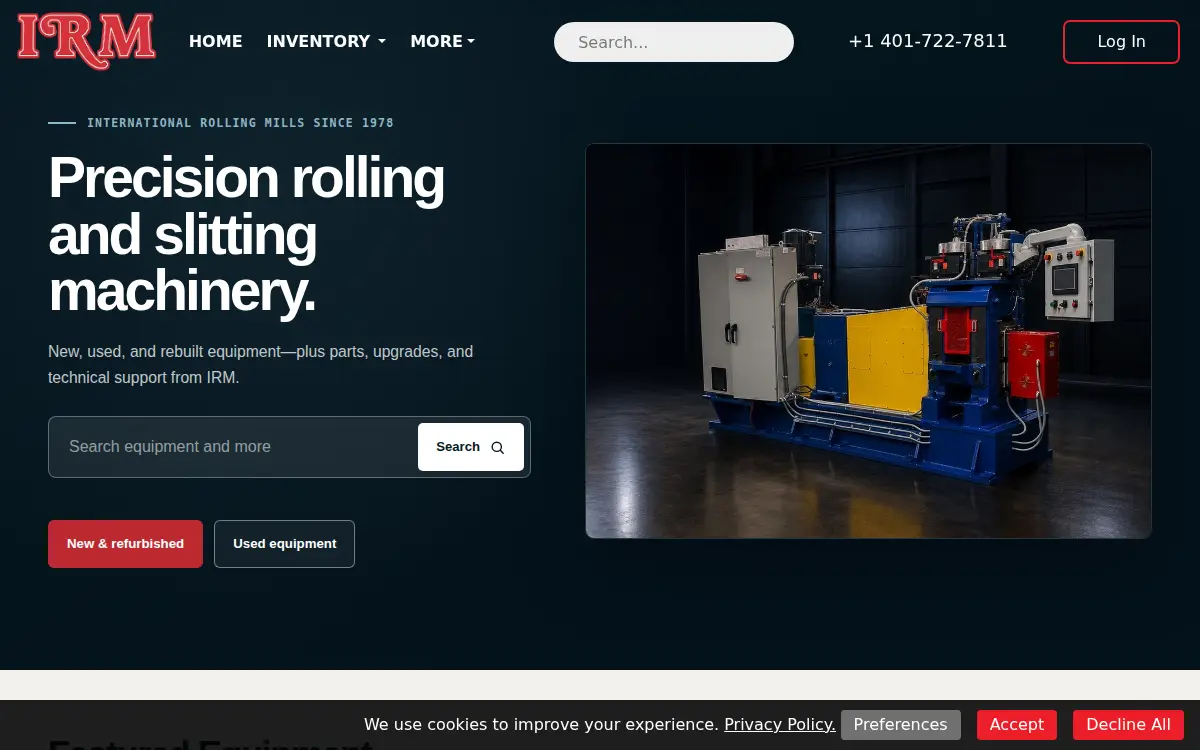1200x750 pixels.
Task: Open the Privacy Policy link
Action: pos(780,724)
